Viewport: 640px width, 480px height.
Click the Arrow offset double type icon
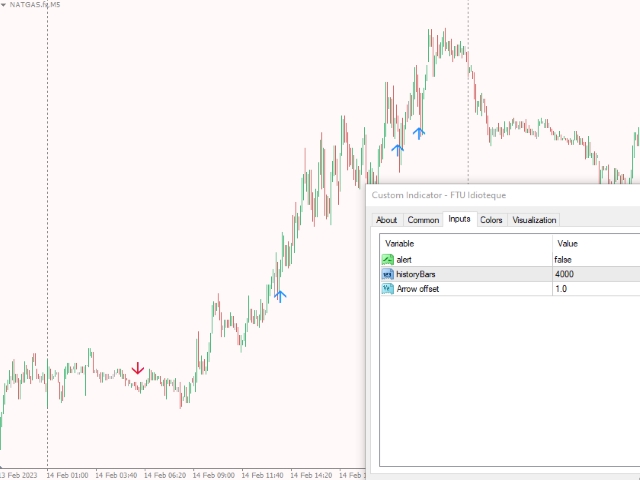(387, 289)
